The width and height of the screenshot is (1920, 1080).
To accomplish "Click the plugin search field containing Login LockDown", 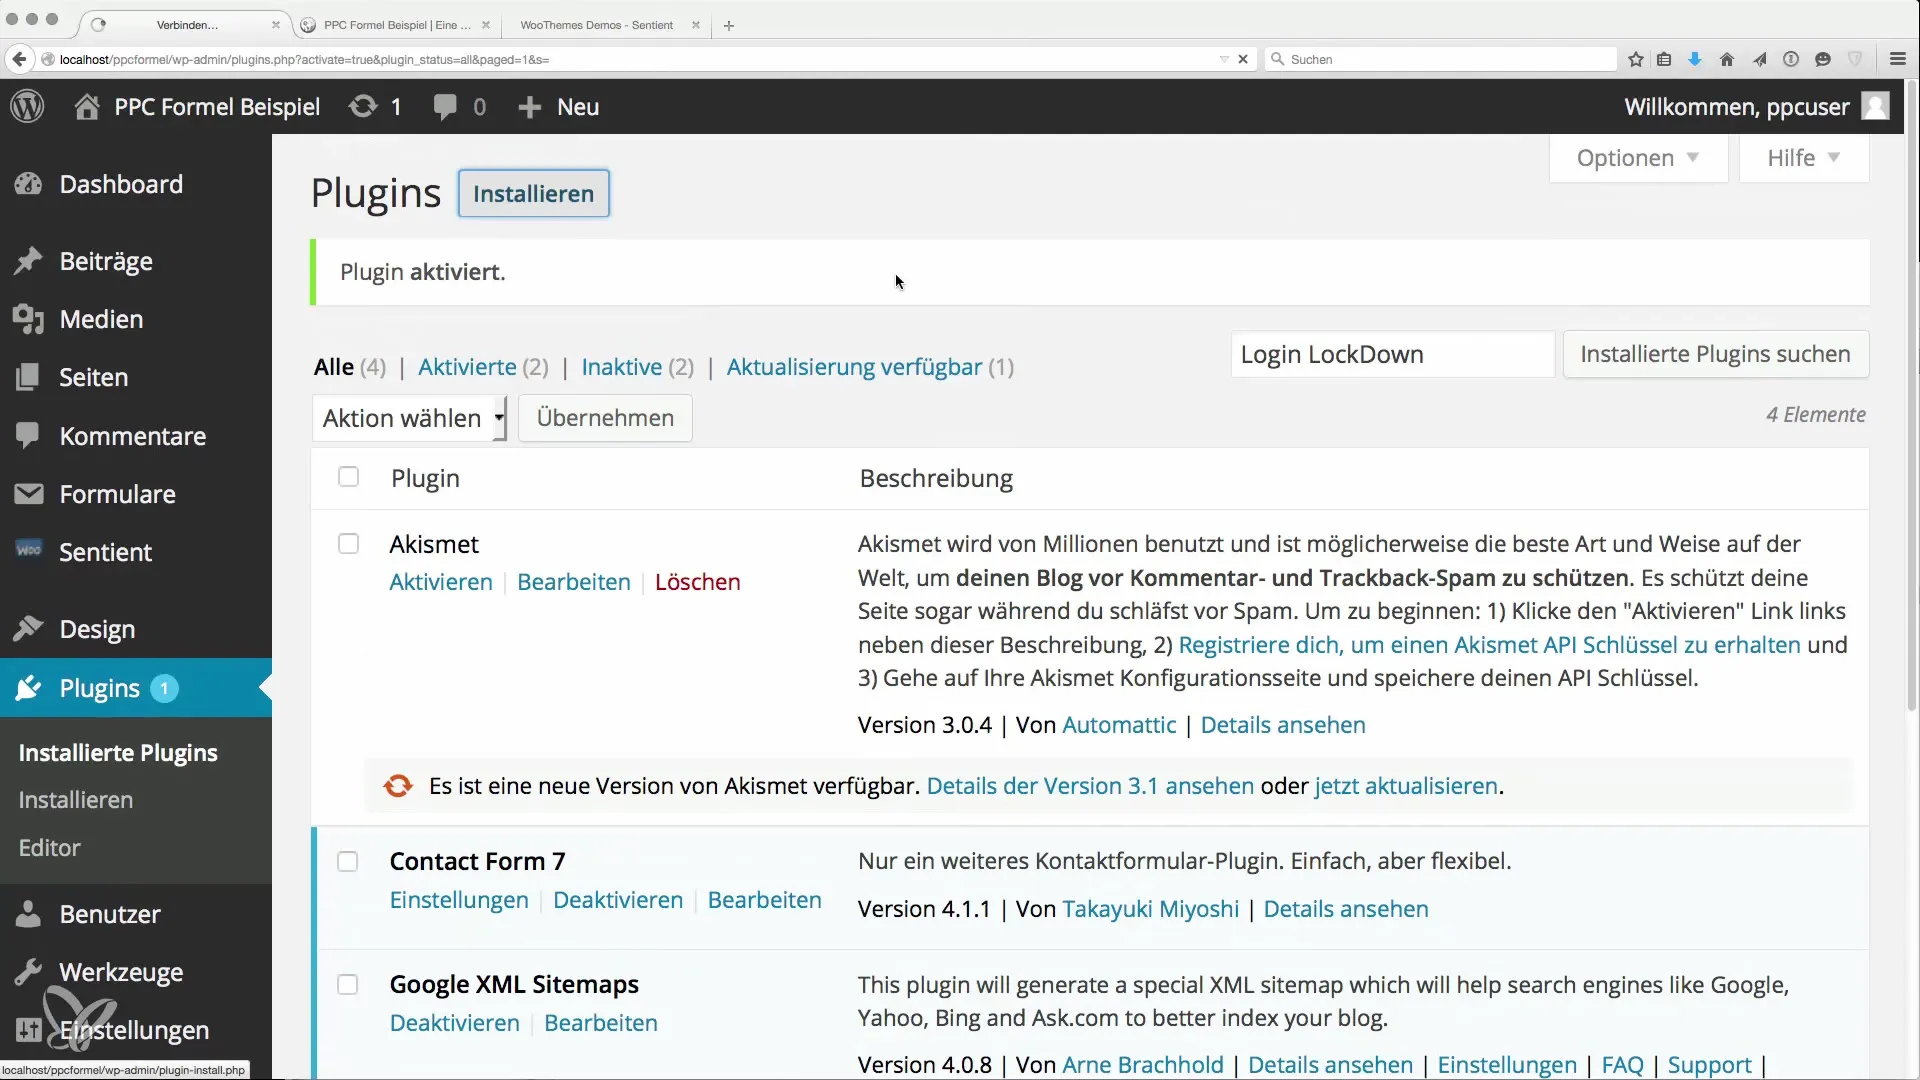I will [1392, 354].
